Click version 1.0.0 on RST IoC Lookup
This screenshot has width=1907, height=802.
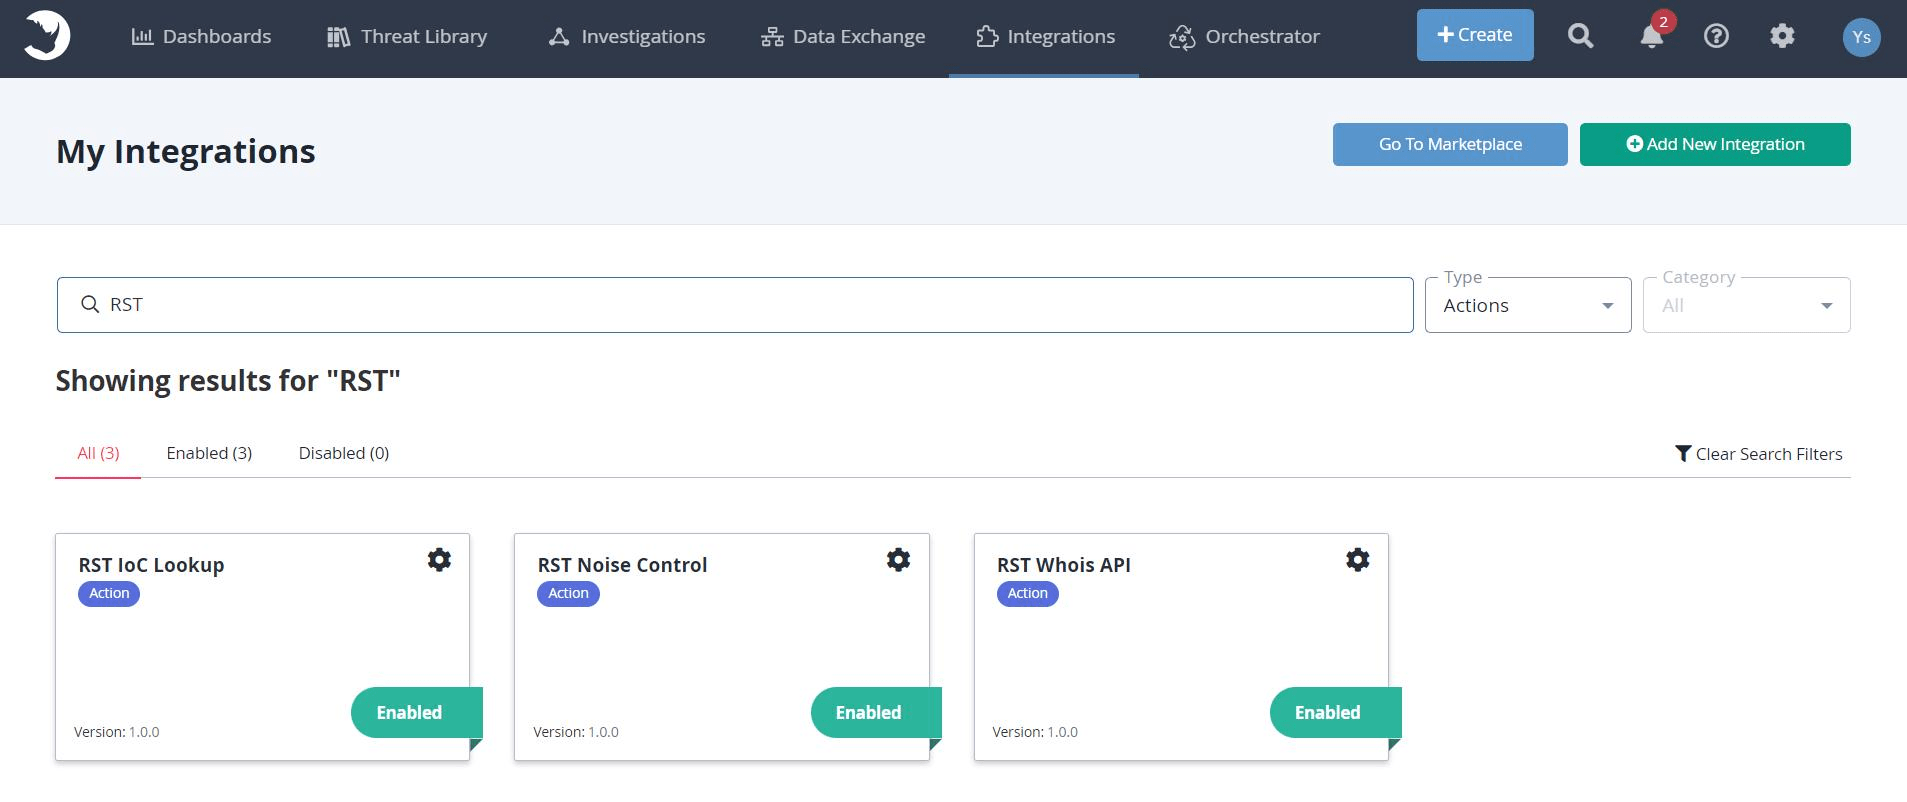(116, 732)
